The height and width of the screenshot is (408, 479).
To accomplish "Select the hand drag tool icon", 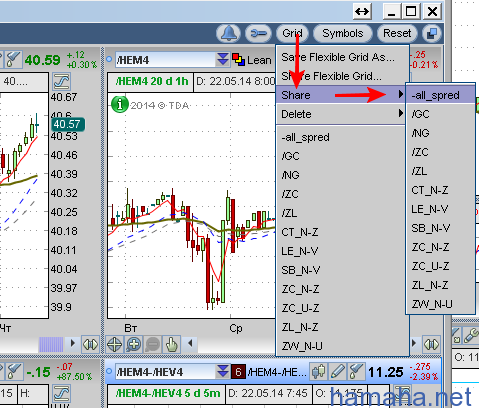I will coord(172,344).
